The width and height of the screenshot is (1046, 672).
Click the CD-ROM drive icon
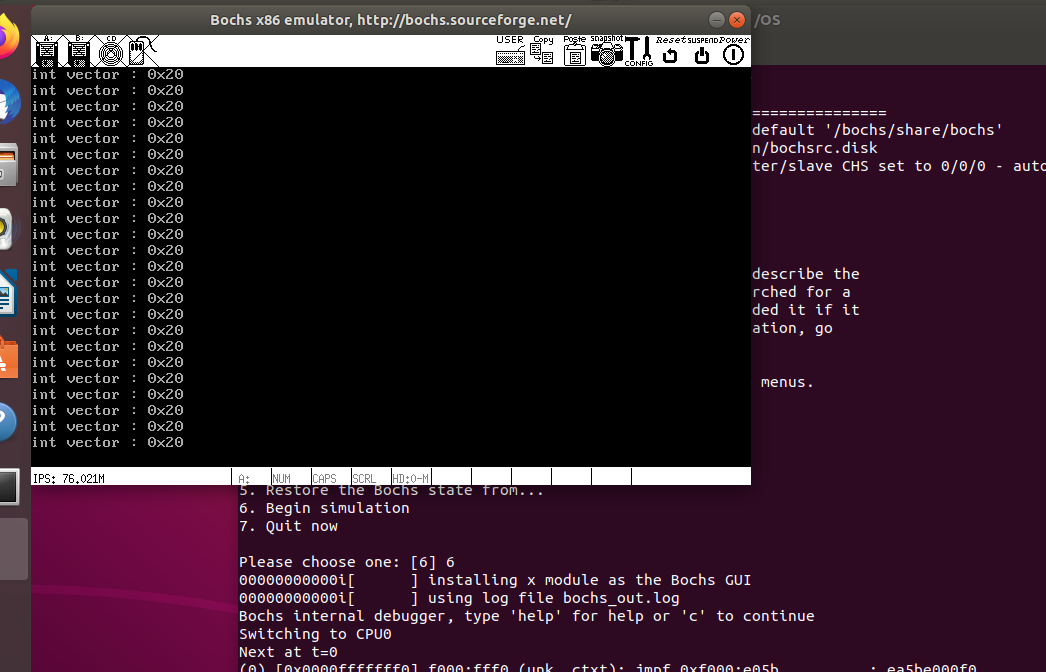113,50
